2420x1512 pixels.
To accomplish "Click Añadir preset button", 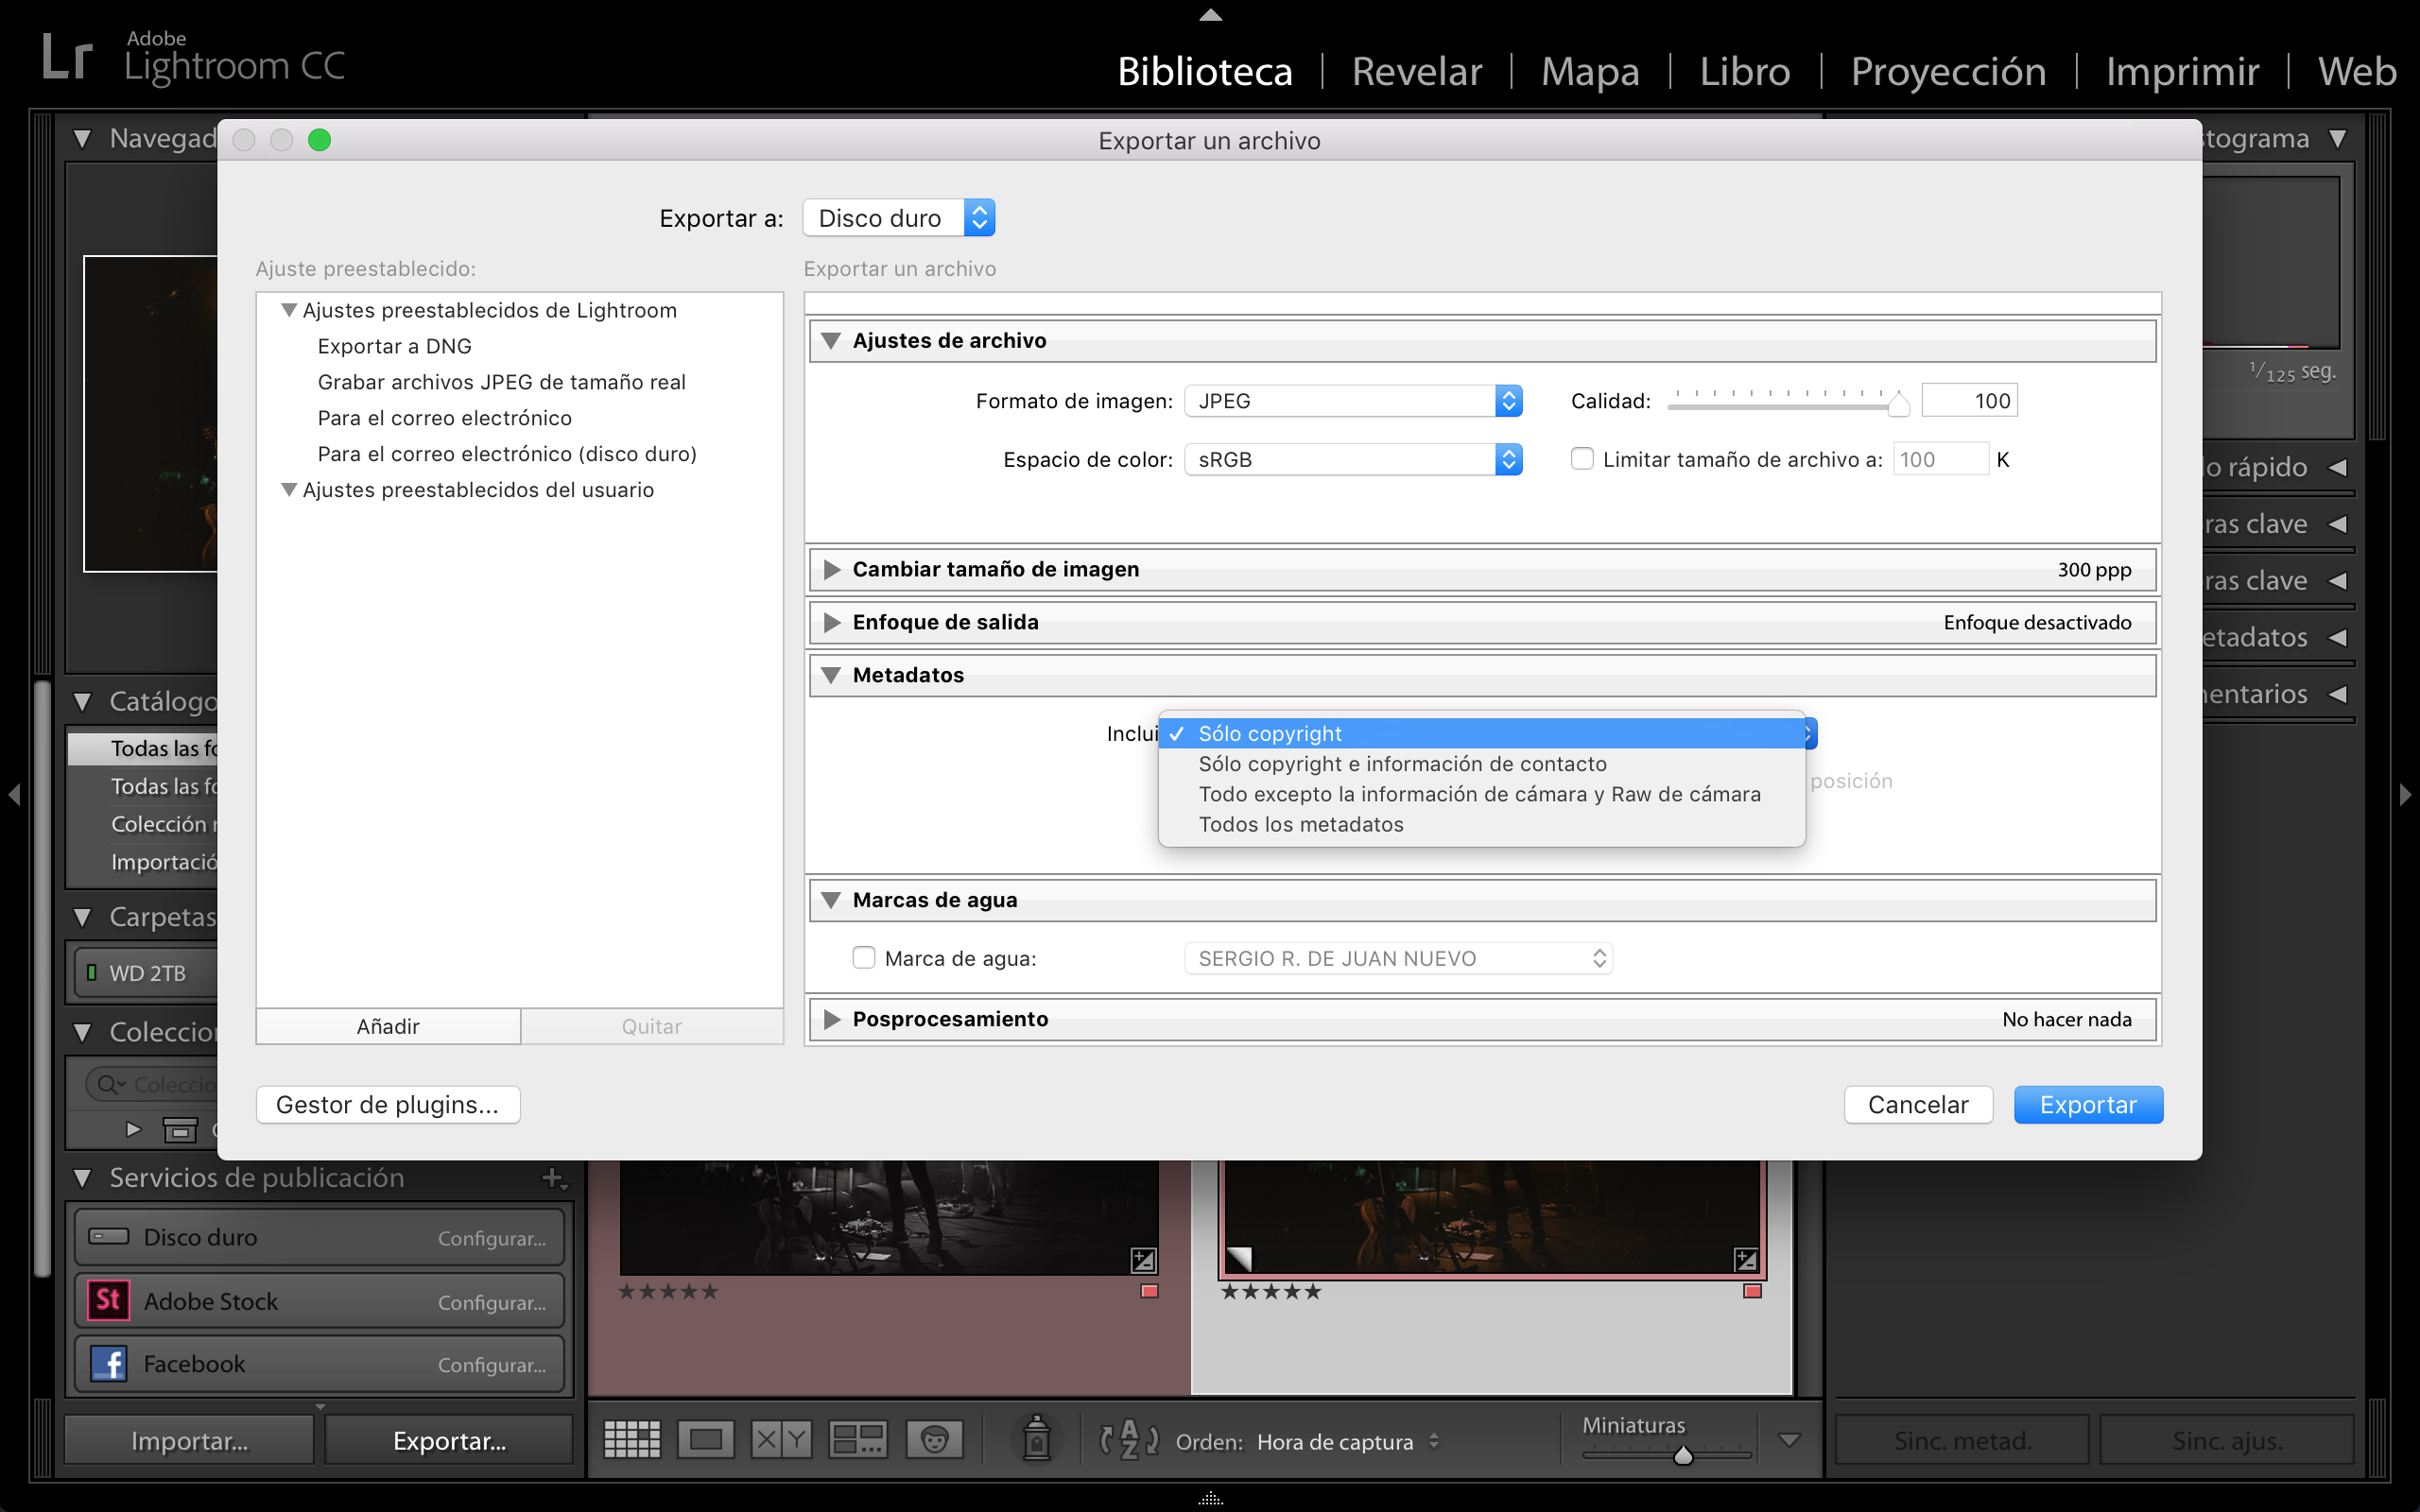I will (x=387, y=1026).
